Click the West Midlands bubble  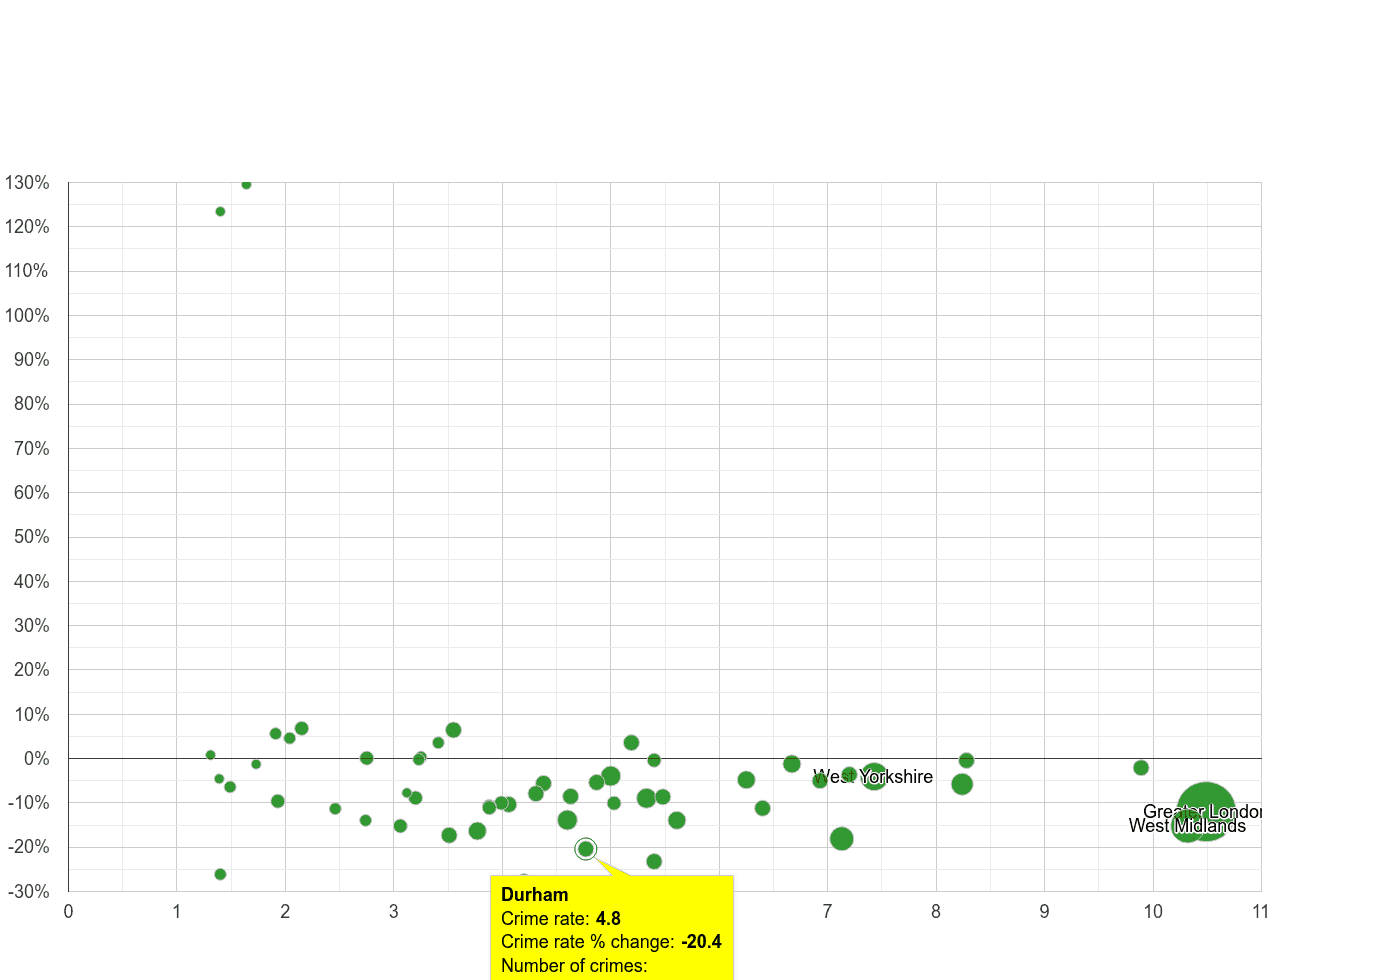[1186, 825]
